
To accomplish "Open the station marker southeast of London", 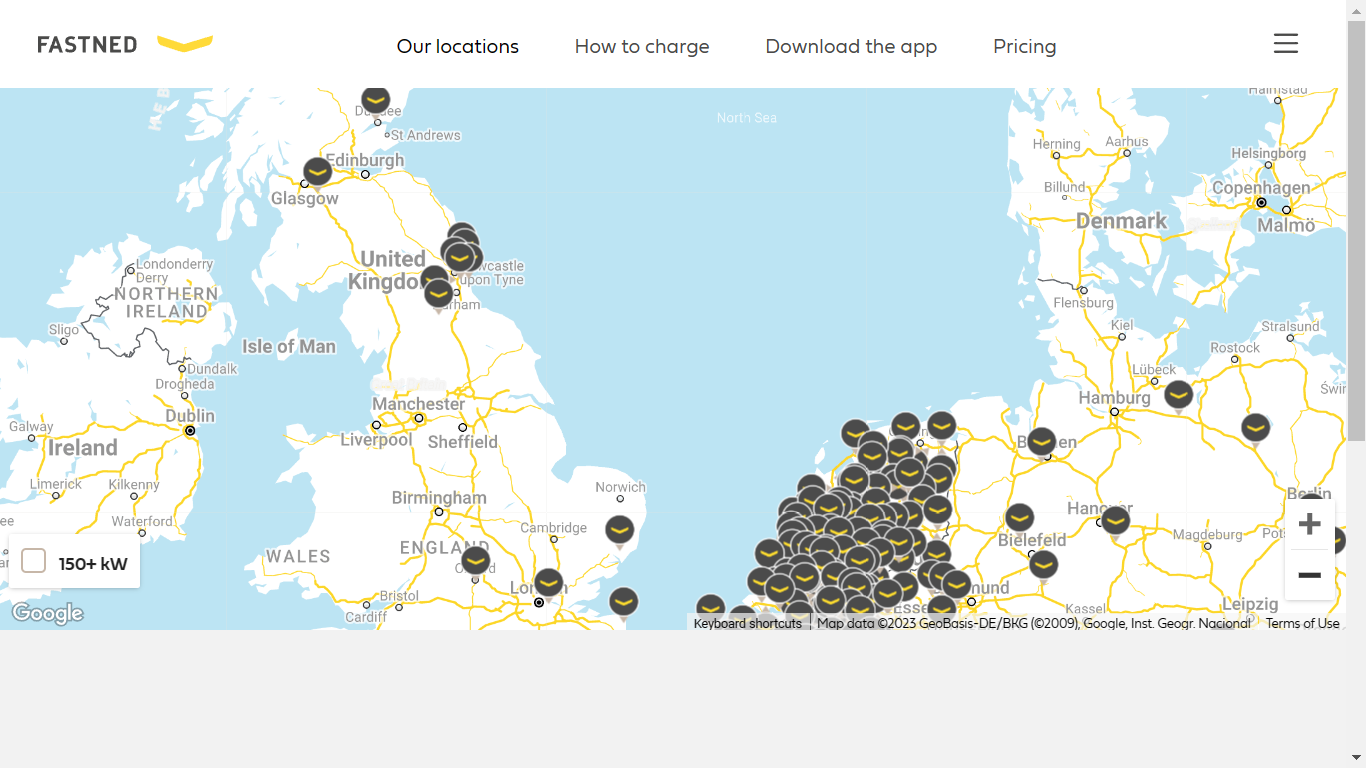I will click(624, 603).
